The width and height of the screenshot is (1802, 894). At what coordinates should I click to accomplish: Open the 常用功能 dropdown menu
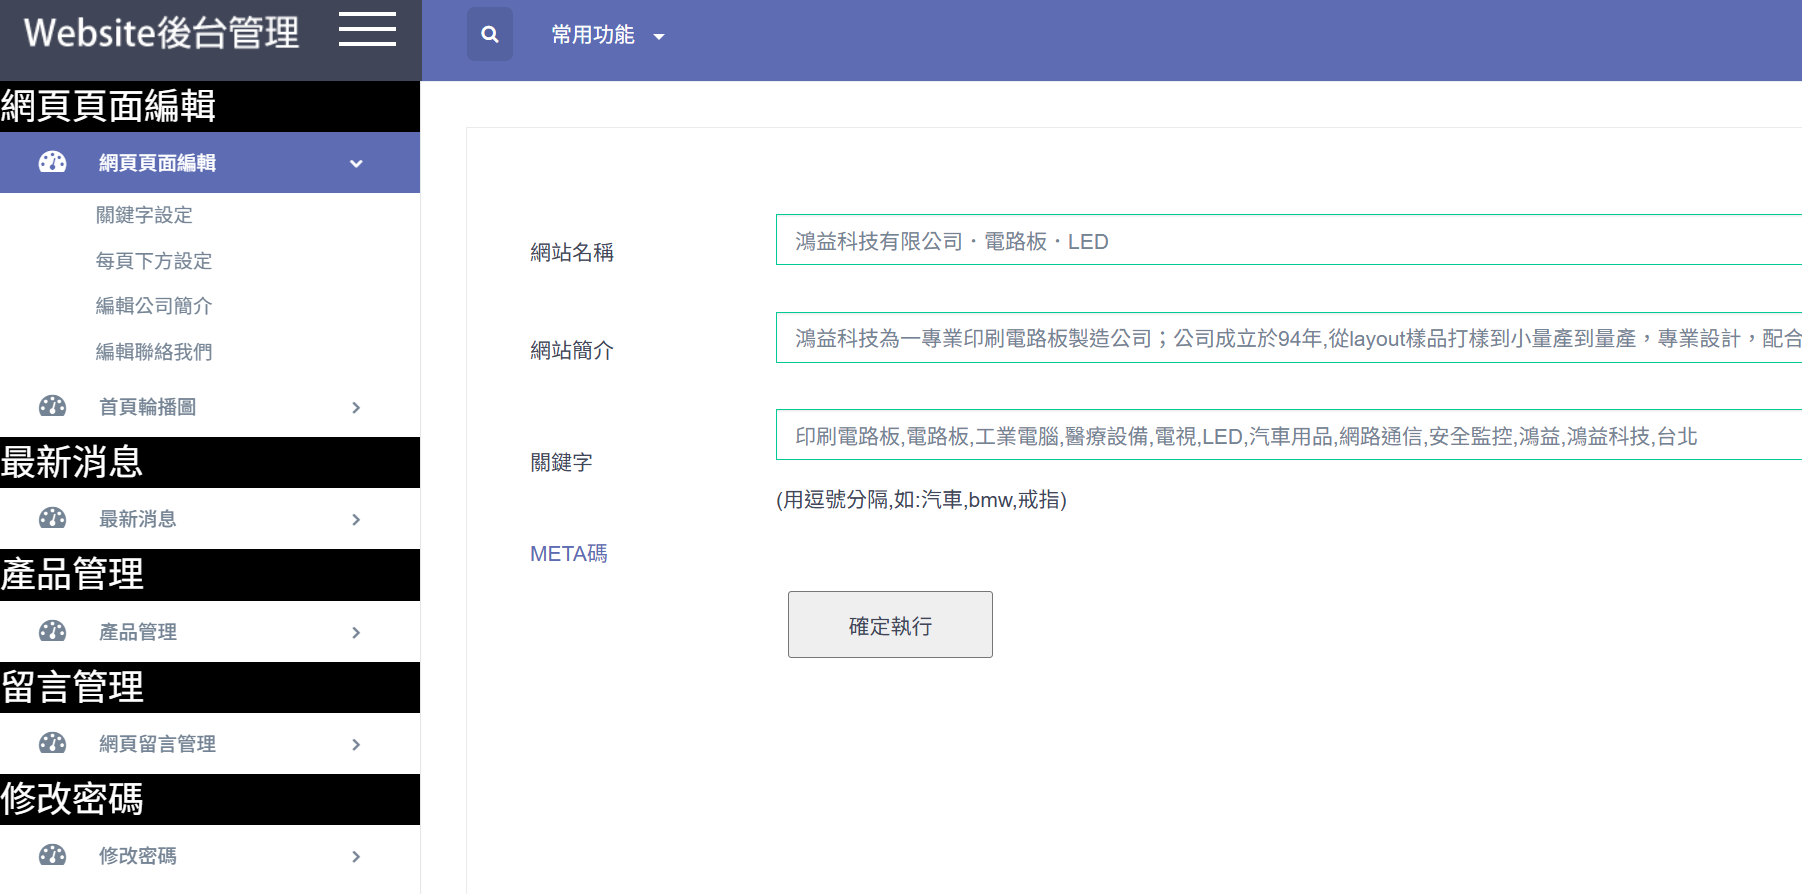click(608, 35)
